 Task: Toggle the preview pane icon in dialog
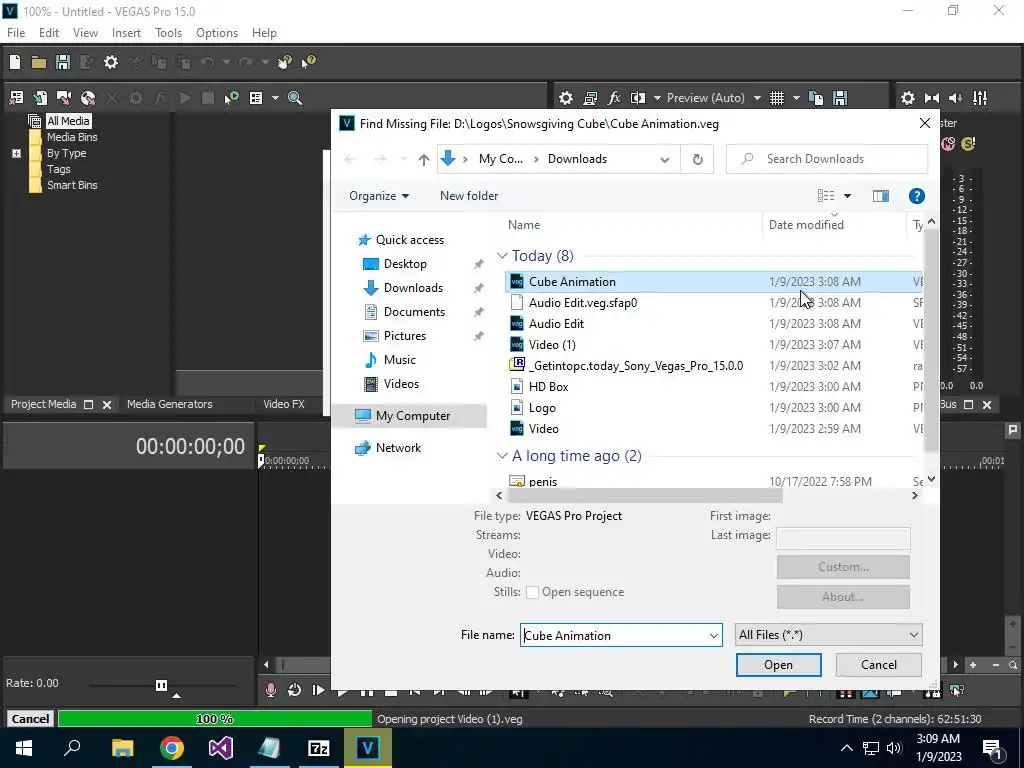(880, 196)
